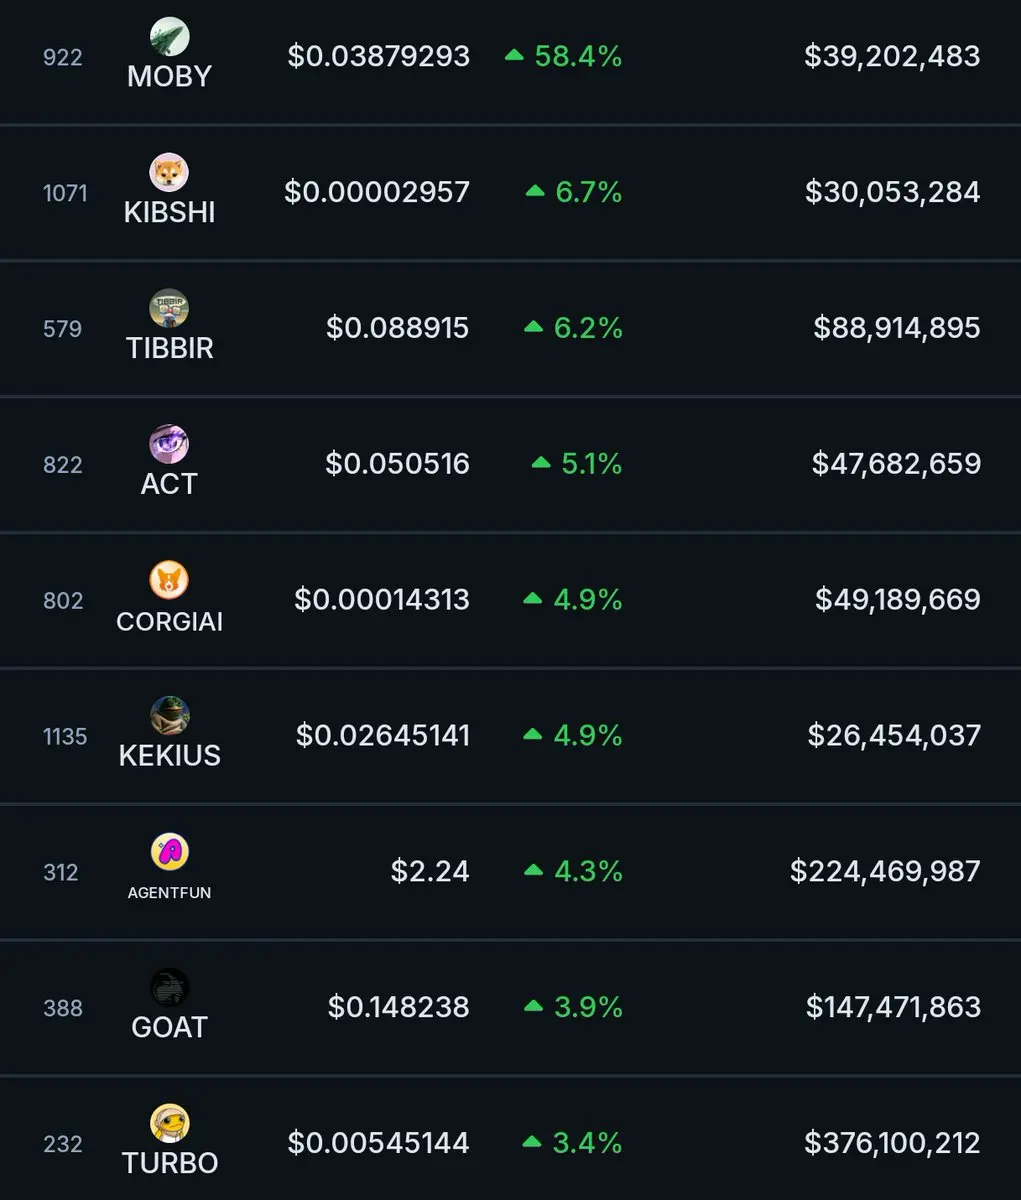The image size is (1021, 1200).
Task: Select GOAT price $0.148238
Action: click(398, 1007)
